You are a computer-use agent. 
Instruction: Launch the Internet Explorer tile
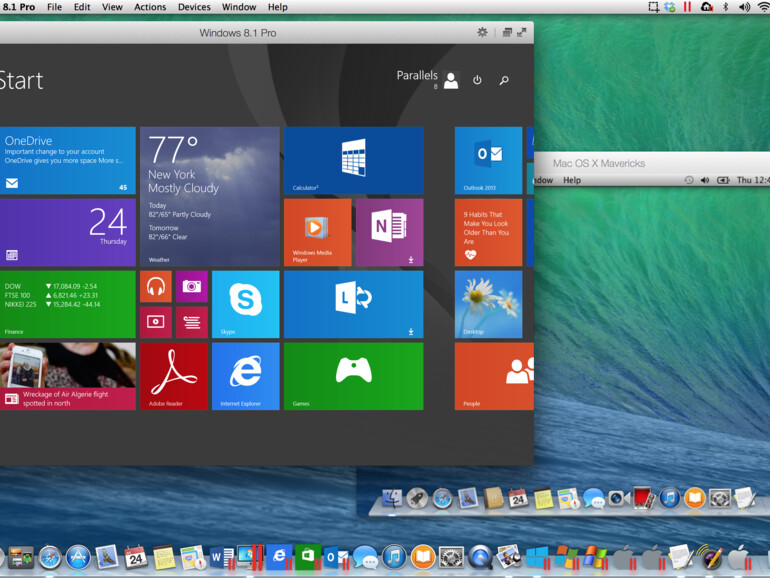(245, 376)
